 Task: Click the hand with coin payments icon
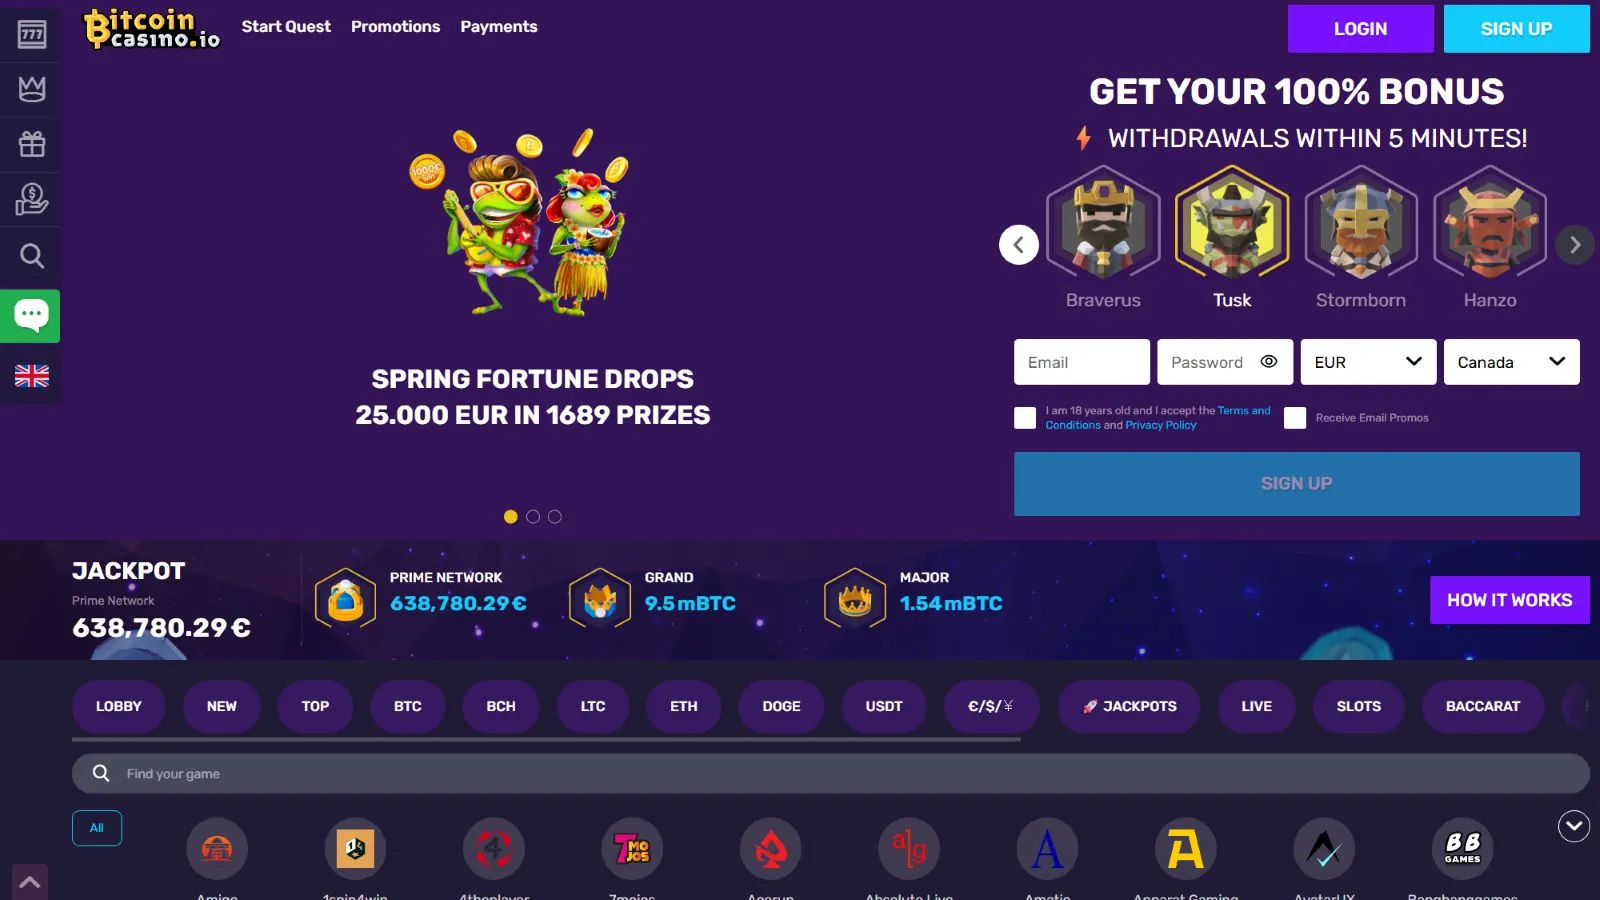31,199
